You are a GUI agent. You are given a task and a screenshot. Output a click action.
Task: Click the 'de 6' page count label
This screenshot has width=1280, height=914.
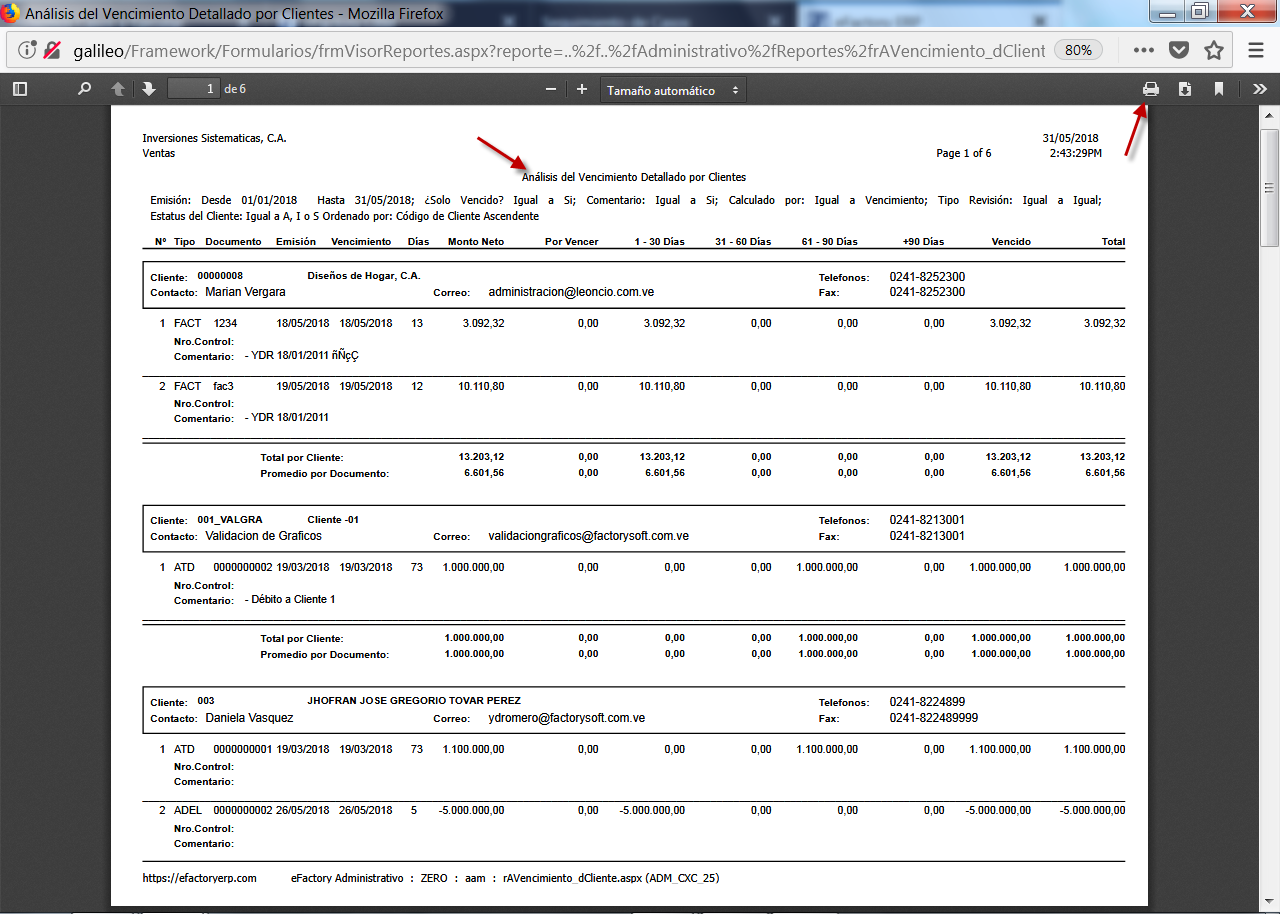[x=235, y=89]
